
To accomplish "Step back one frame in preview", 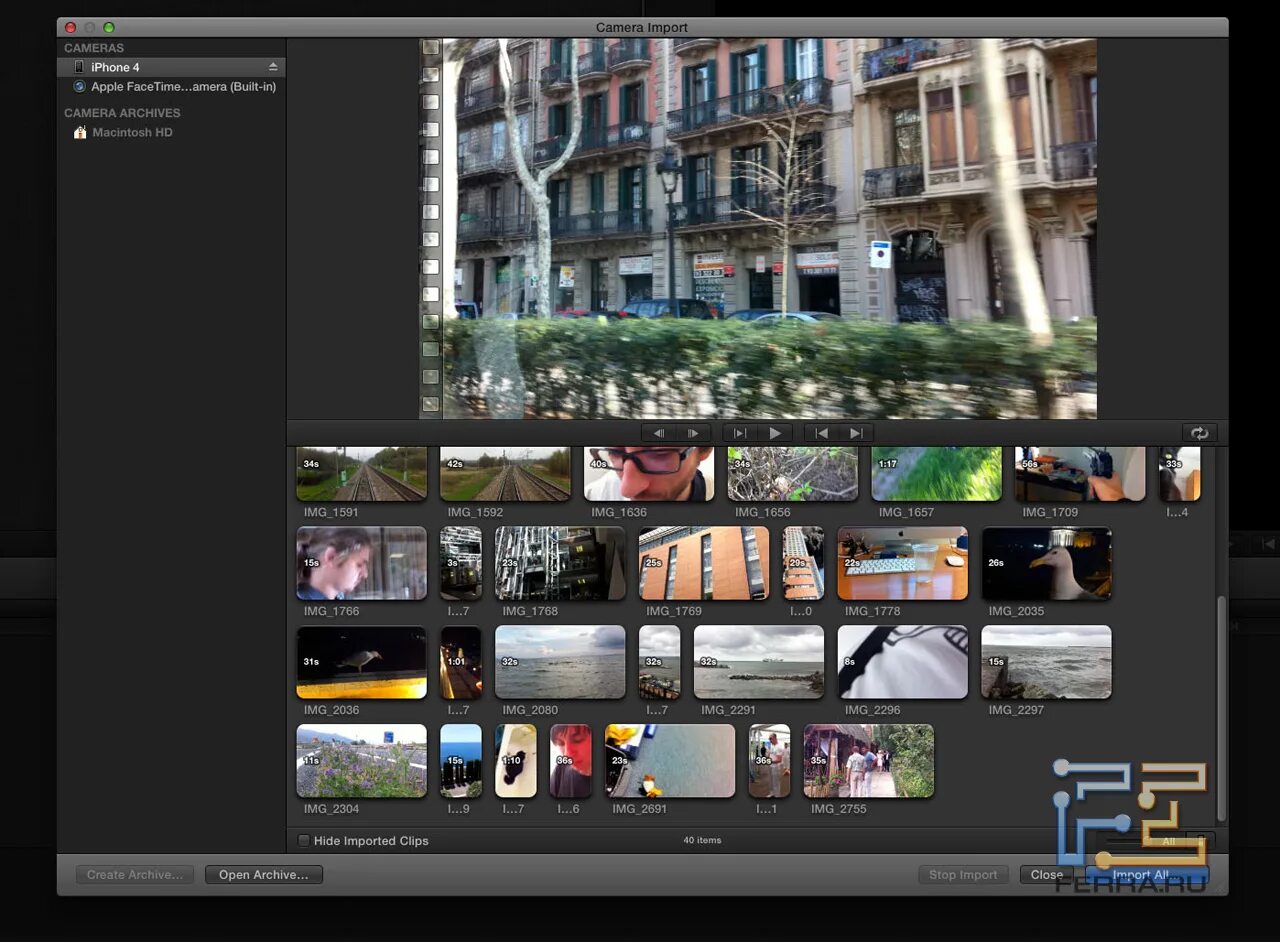I will click(x=659, y=433).
